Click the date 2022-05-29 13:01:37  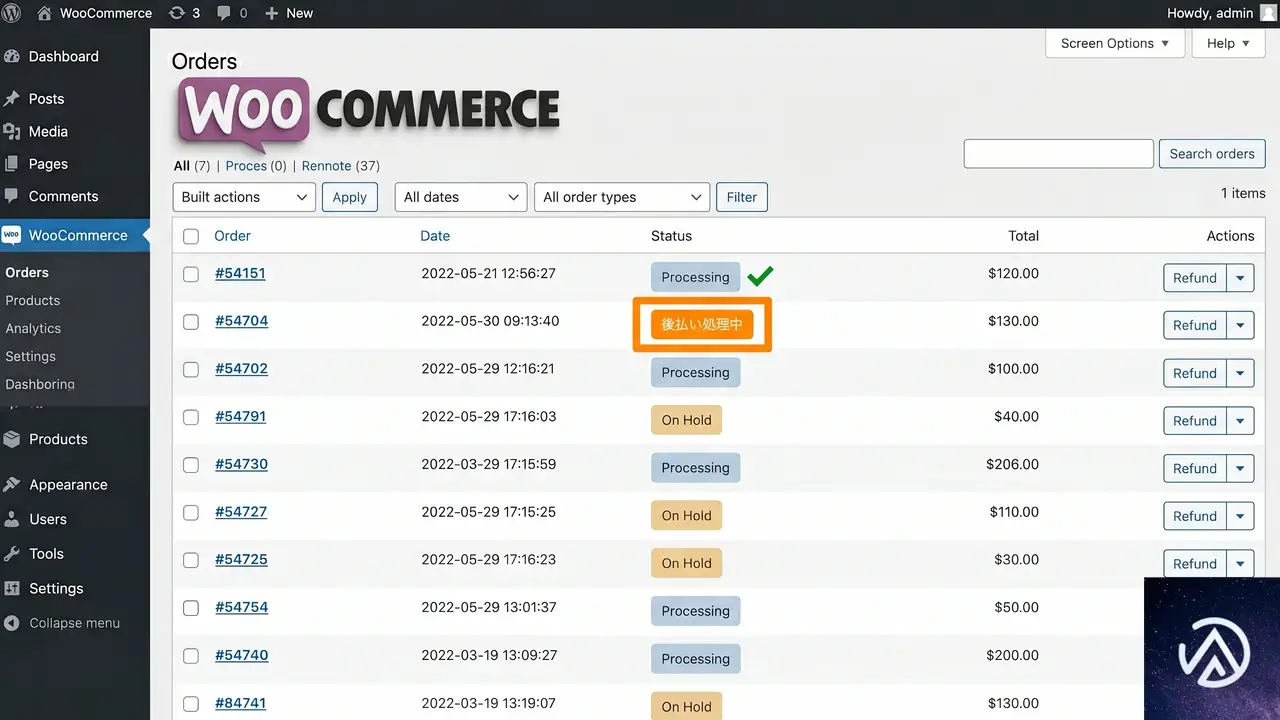489,607
